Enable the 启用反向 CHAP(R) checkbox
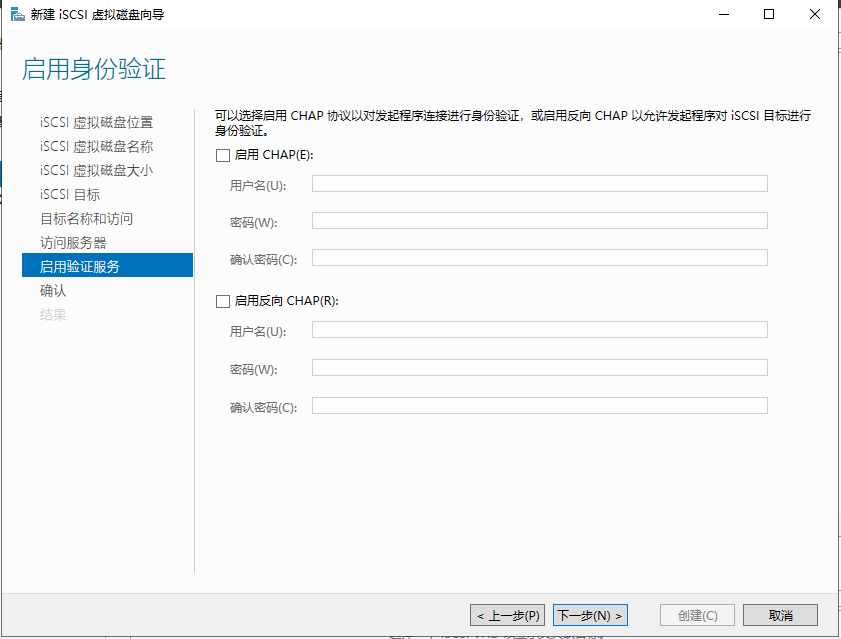 [223, 301]
